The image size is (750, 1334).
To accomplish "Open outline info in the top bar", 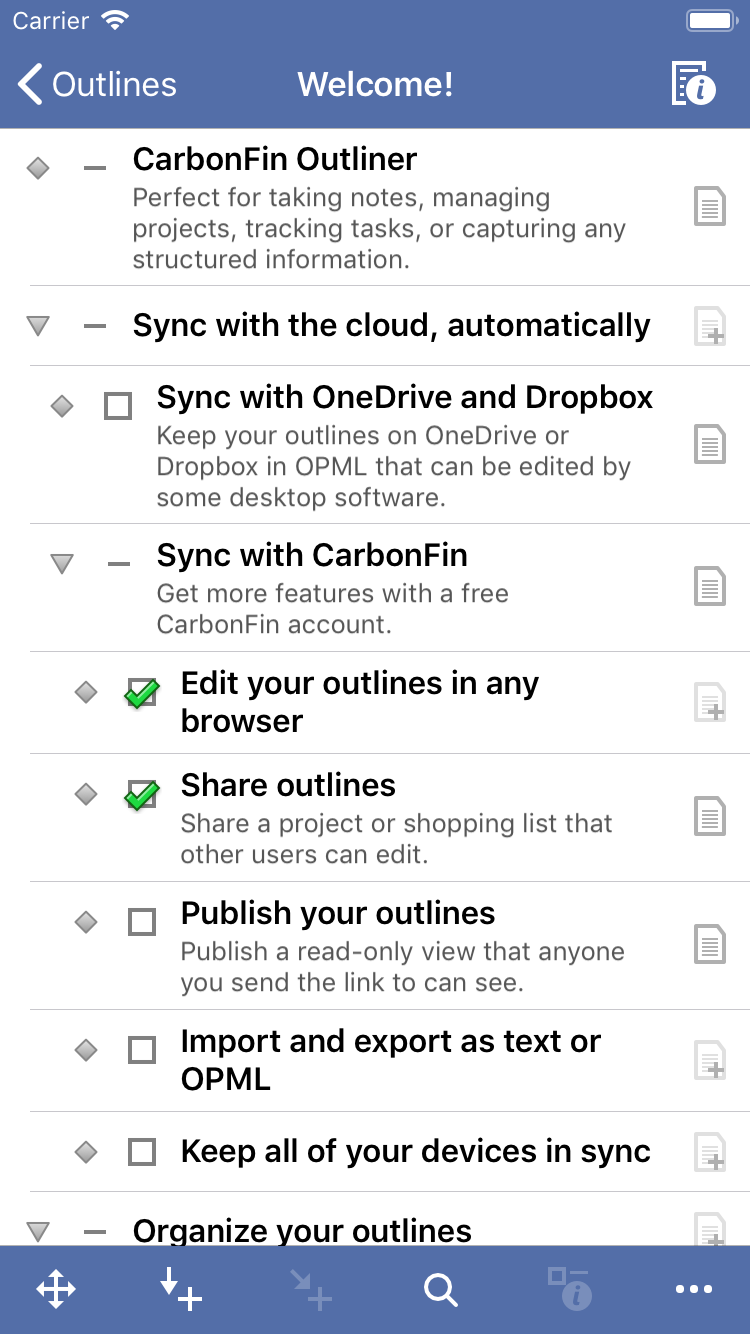I will (694, 84).
